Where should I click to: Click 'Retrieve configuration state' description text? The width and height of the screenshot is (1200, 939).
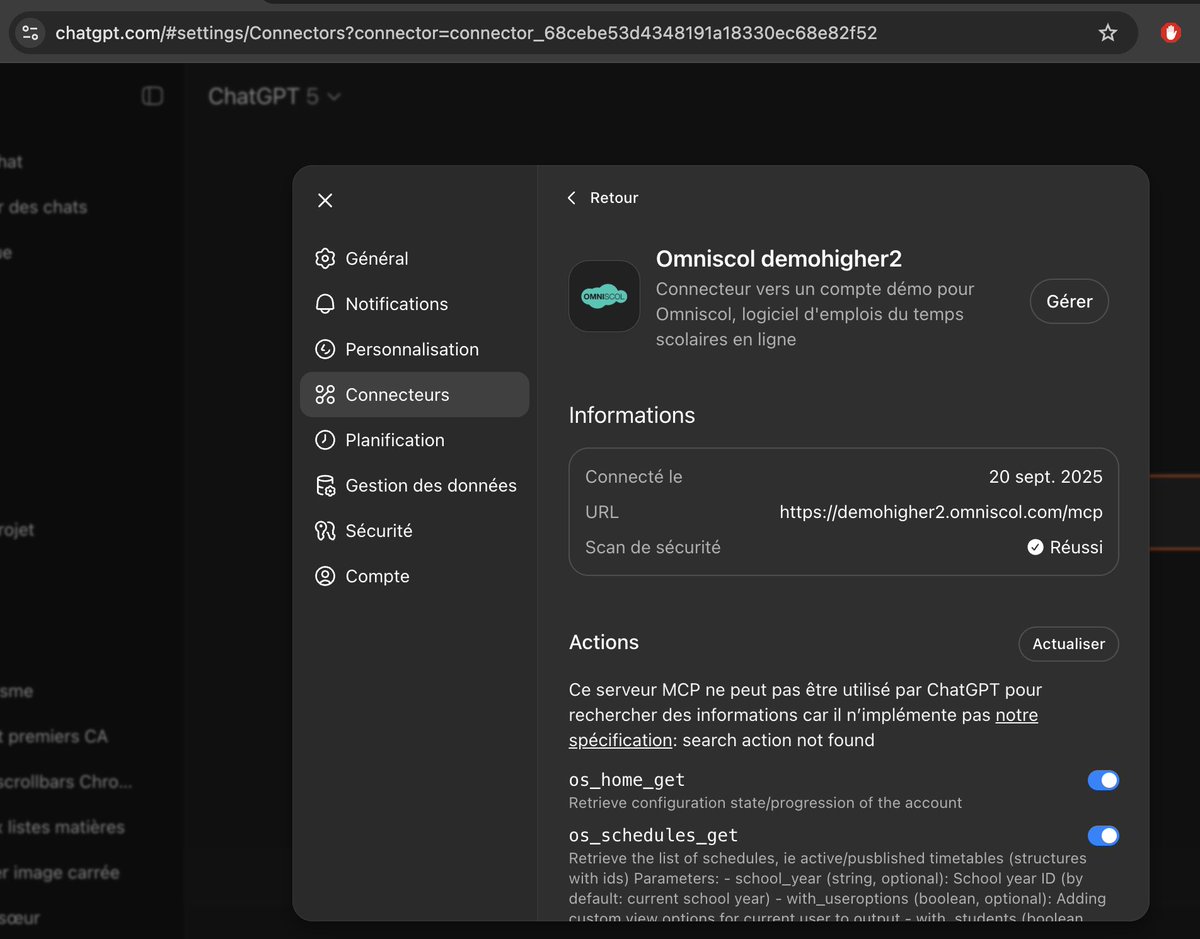click(766, 803)
